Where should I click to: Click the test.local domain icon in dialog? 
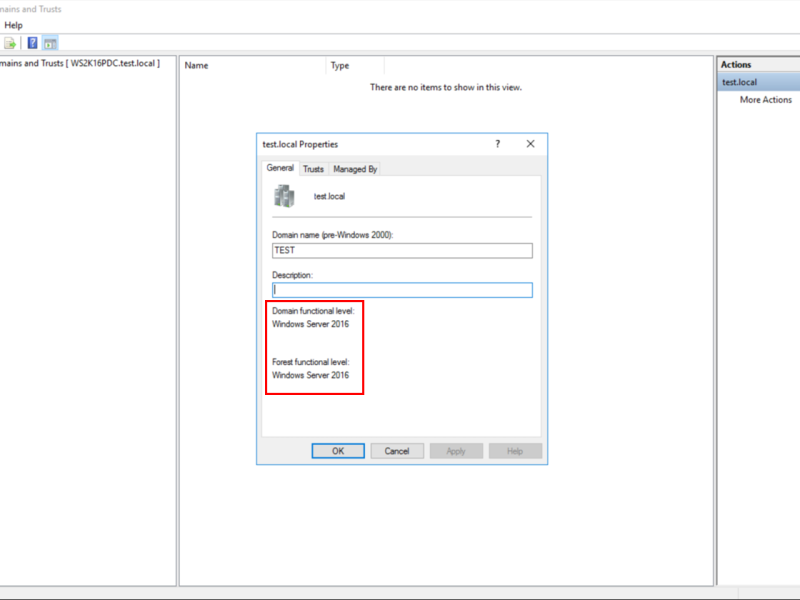click(284, 196)
